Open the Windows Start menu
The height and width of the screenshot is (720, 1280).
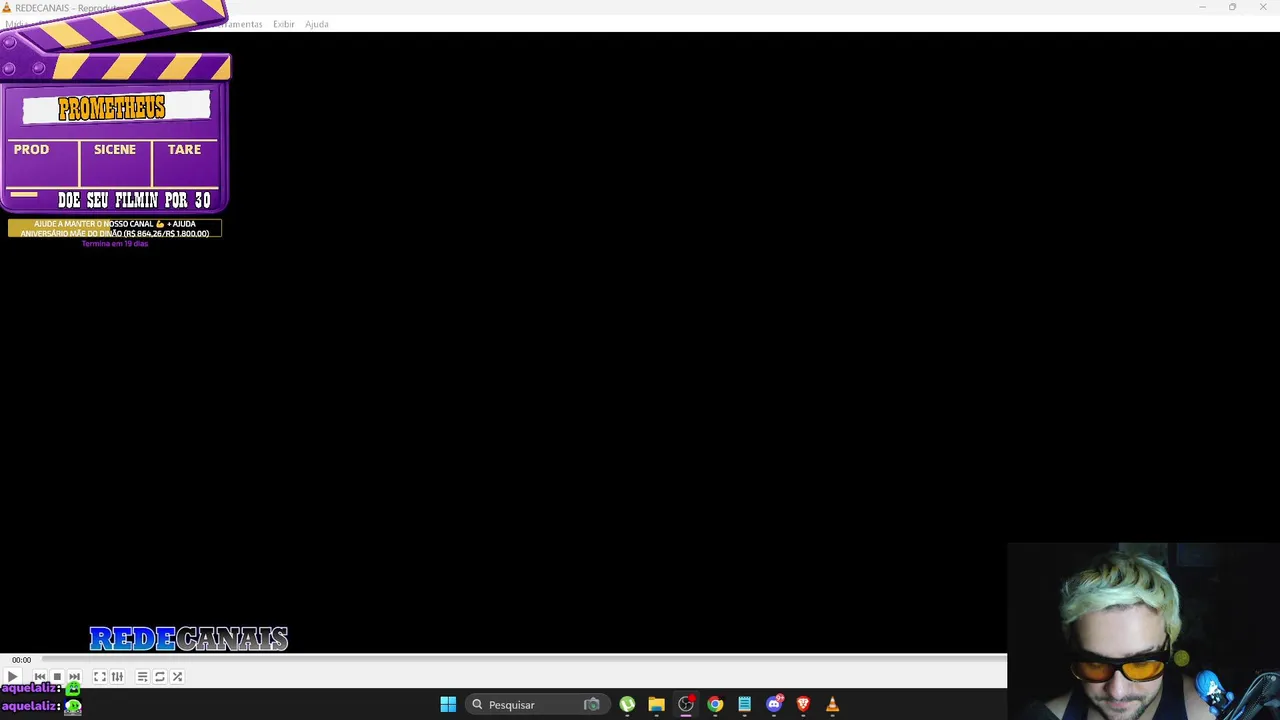click(448, 705)
